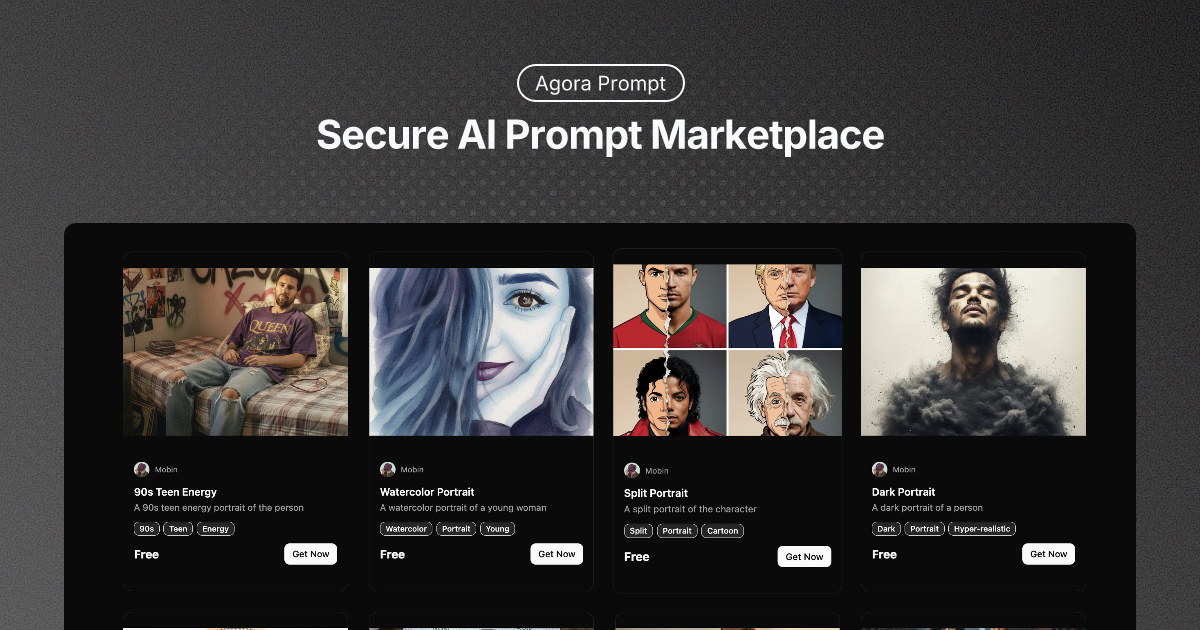This screenshot has width=1200, height=630.
Task: Click the Mobin avatar on Split Portrait card
Action: click(632, 470)
